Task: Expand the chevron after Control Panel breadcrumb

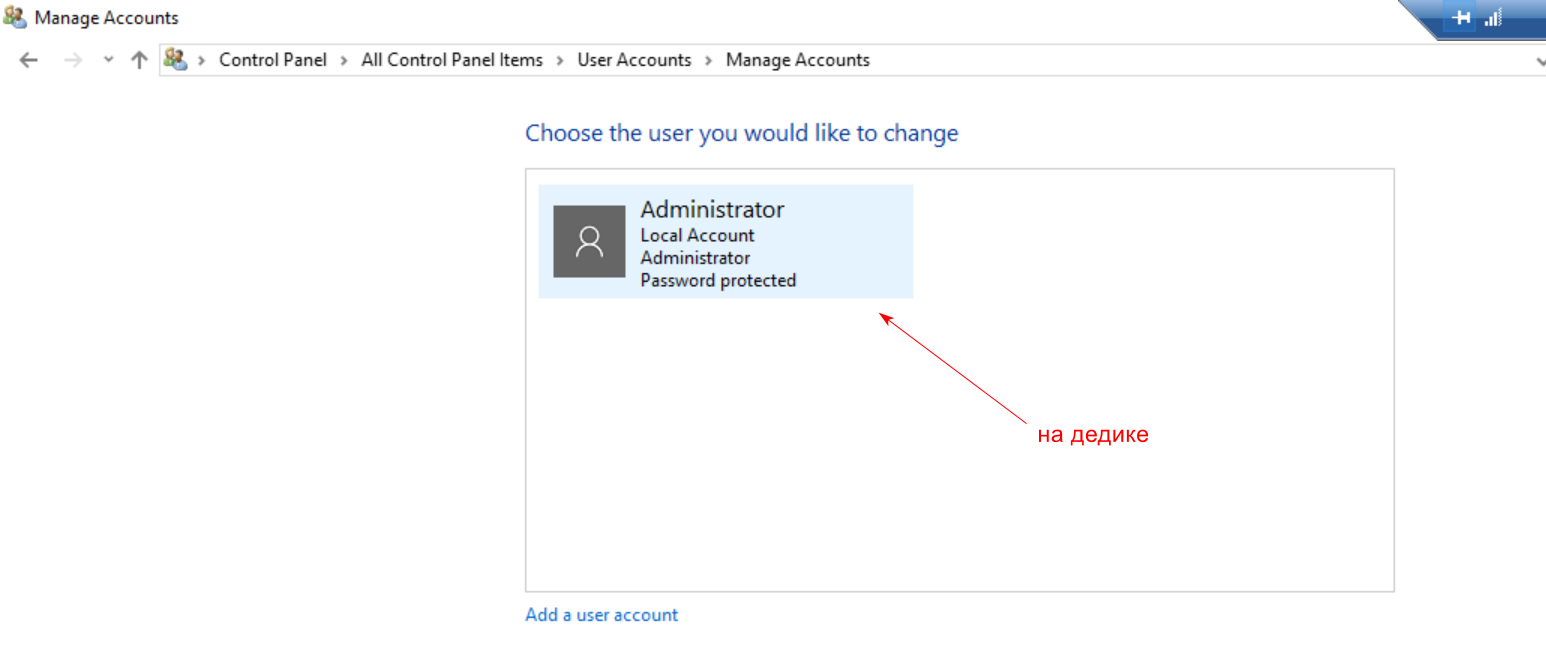Action: 343,60
